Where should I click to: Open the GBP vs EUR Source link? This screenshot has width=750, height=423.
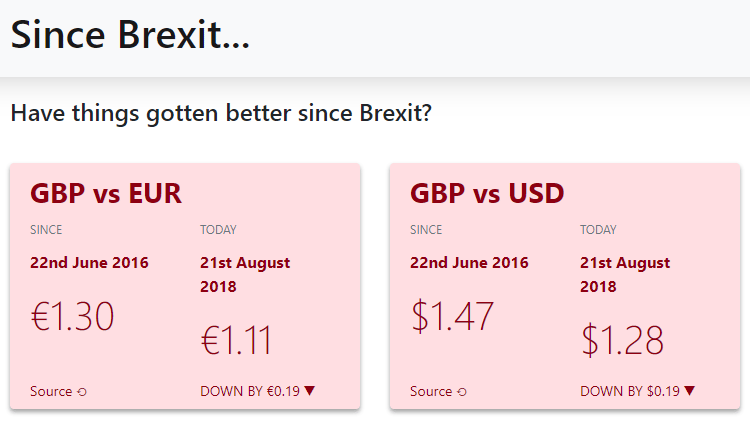(x=58, y=391)
